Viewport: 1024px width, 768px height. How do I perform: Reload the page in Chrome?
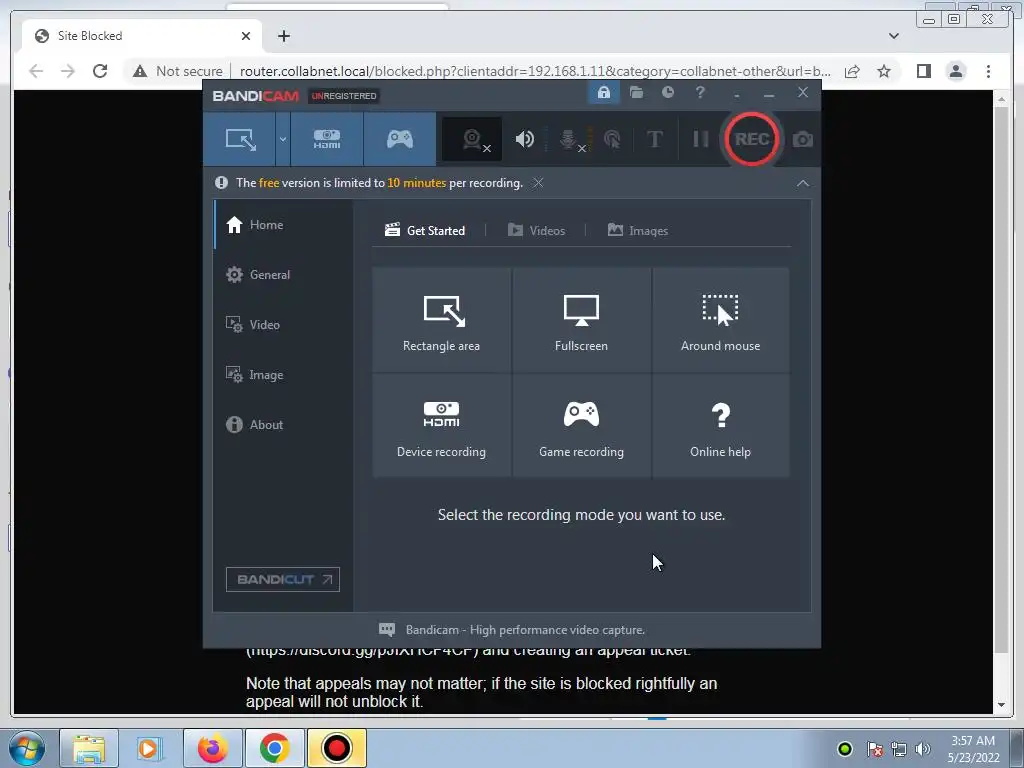click(100, 71)
